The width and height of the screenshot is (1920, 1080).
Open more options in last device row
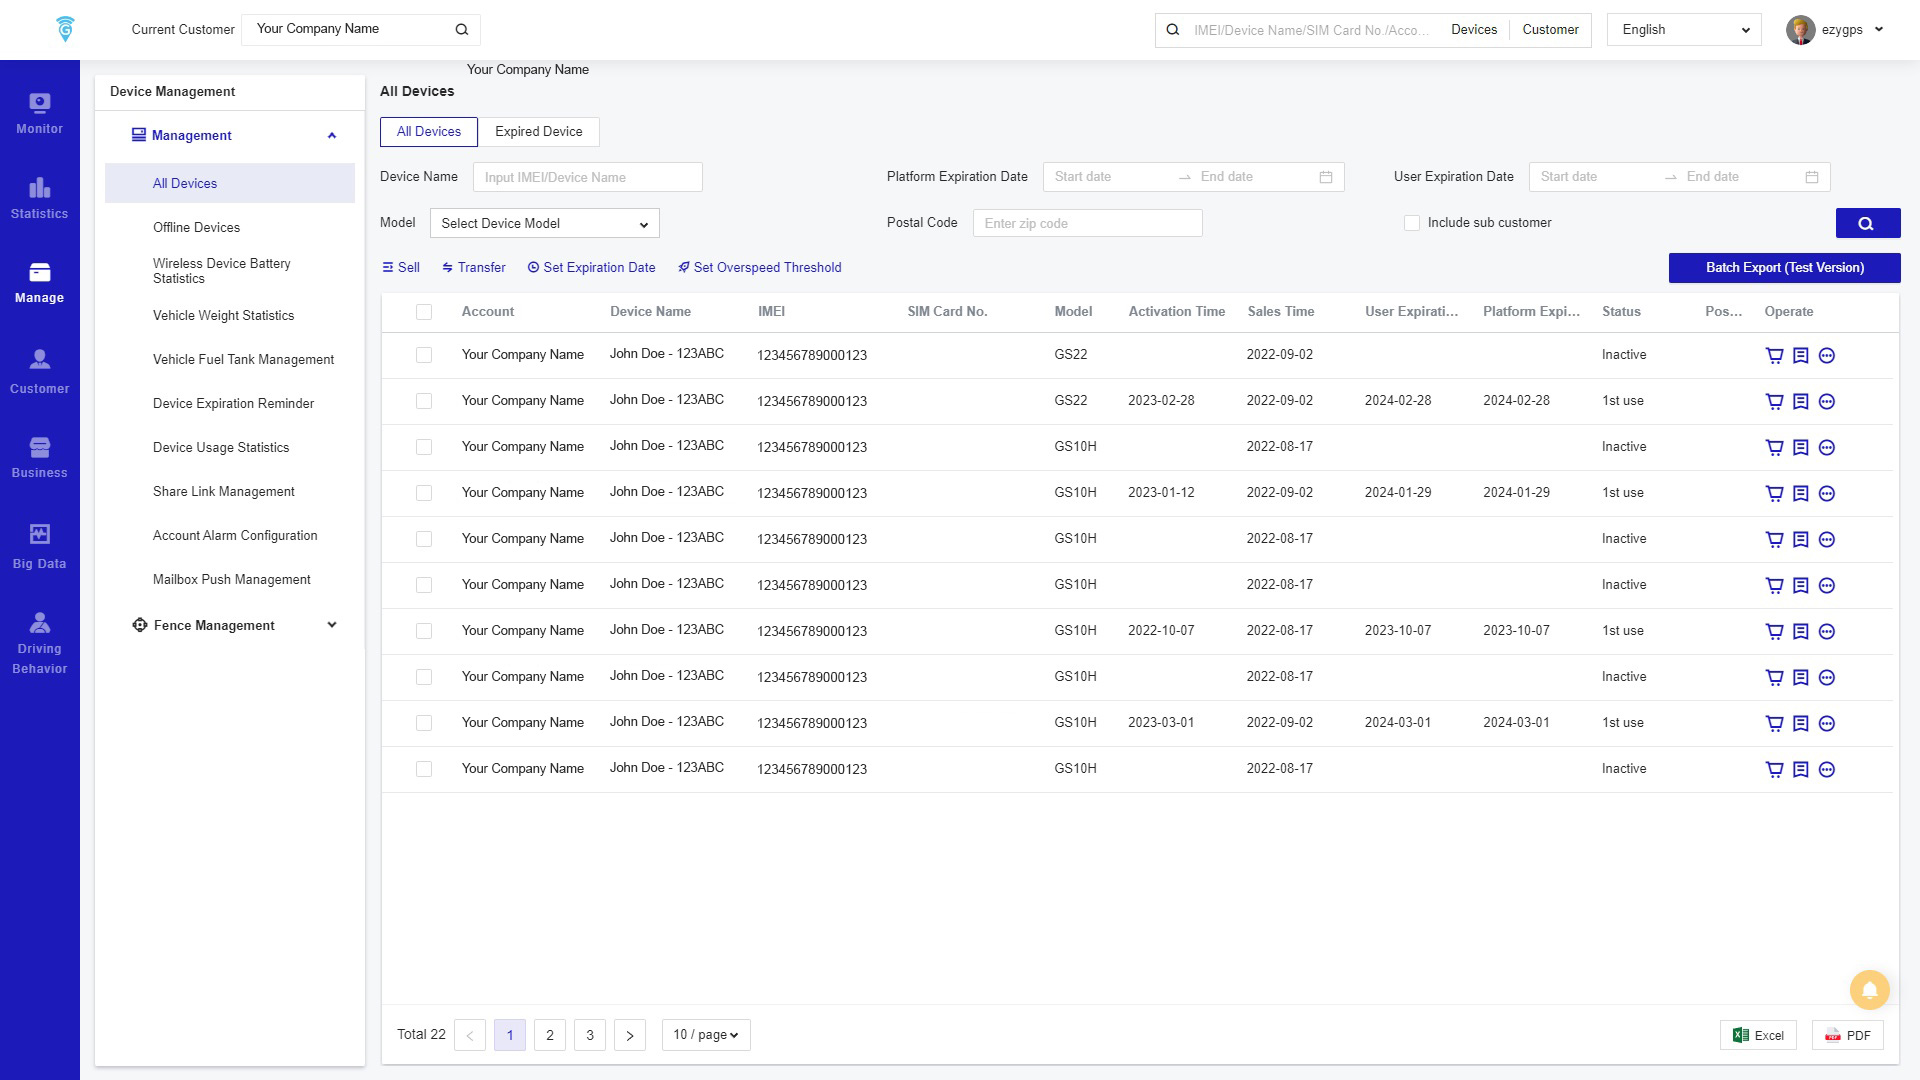pos(1827,769)
